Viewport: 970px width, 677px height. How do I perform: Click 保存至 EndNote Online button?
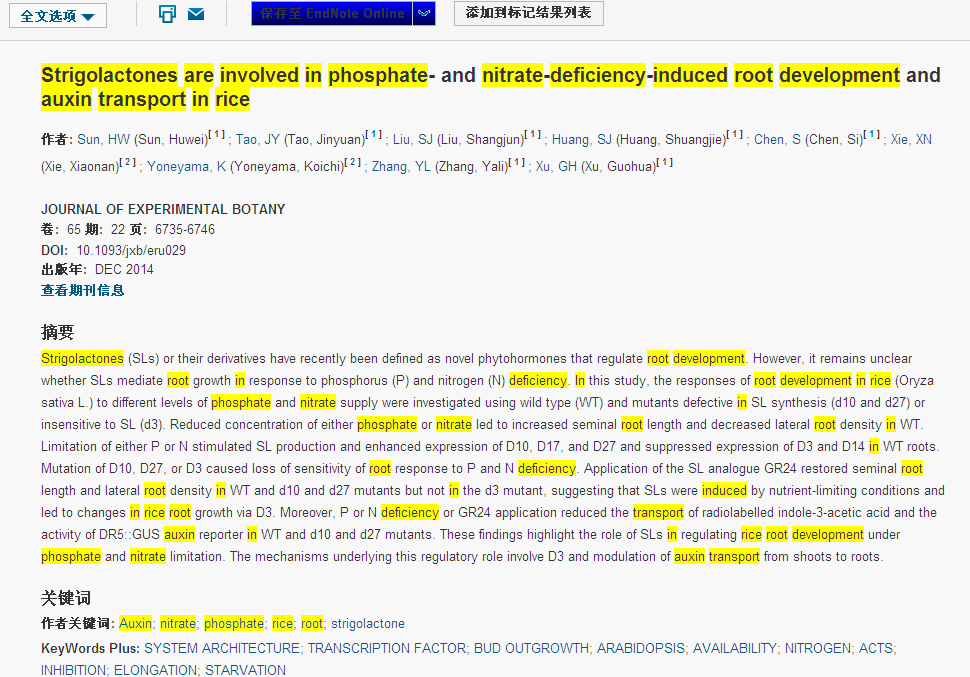[x=332, y=14]
